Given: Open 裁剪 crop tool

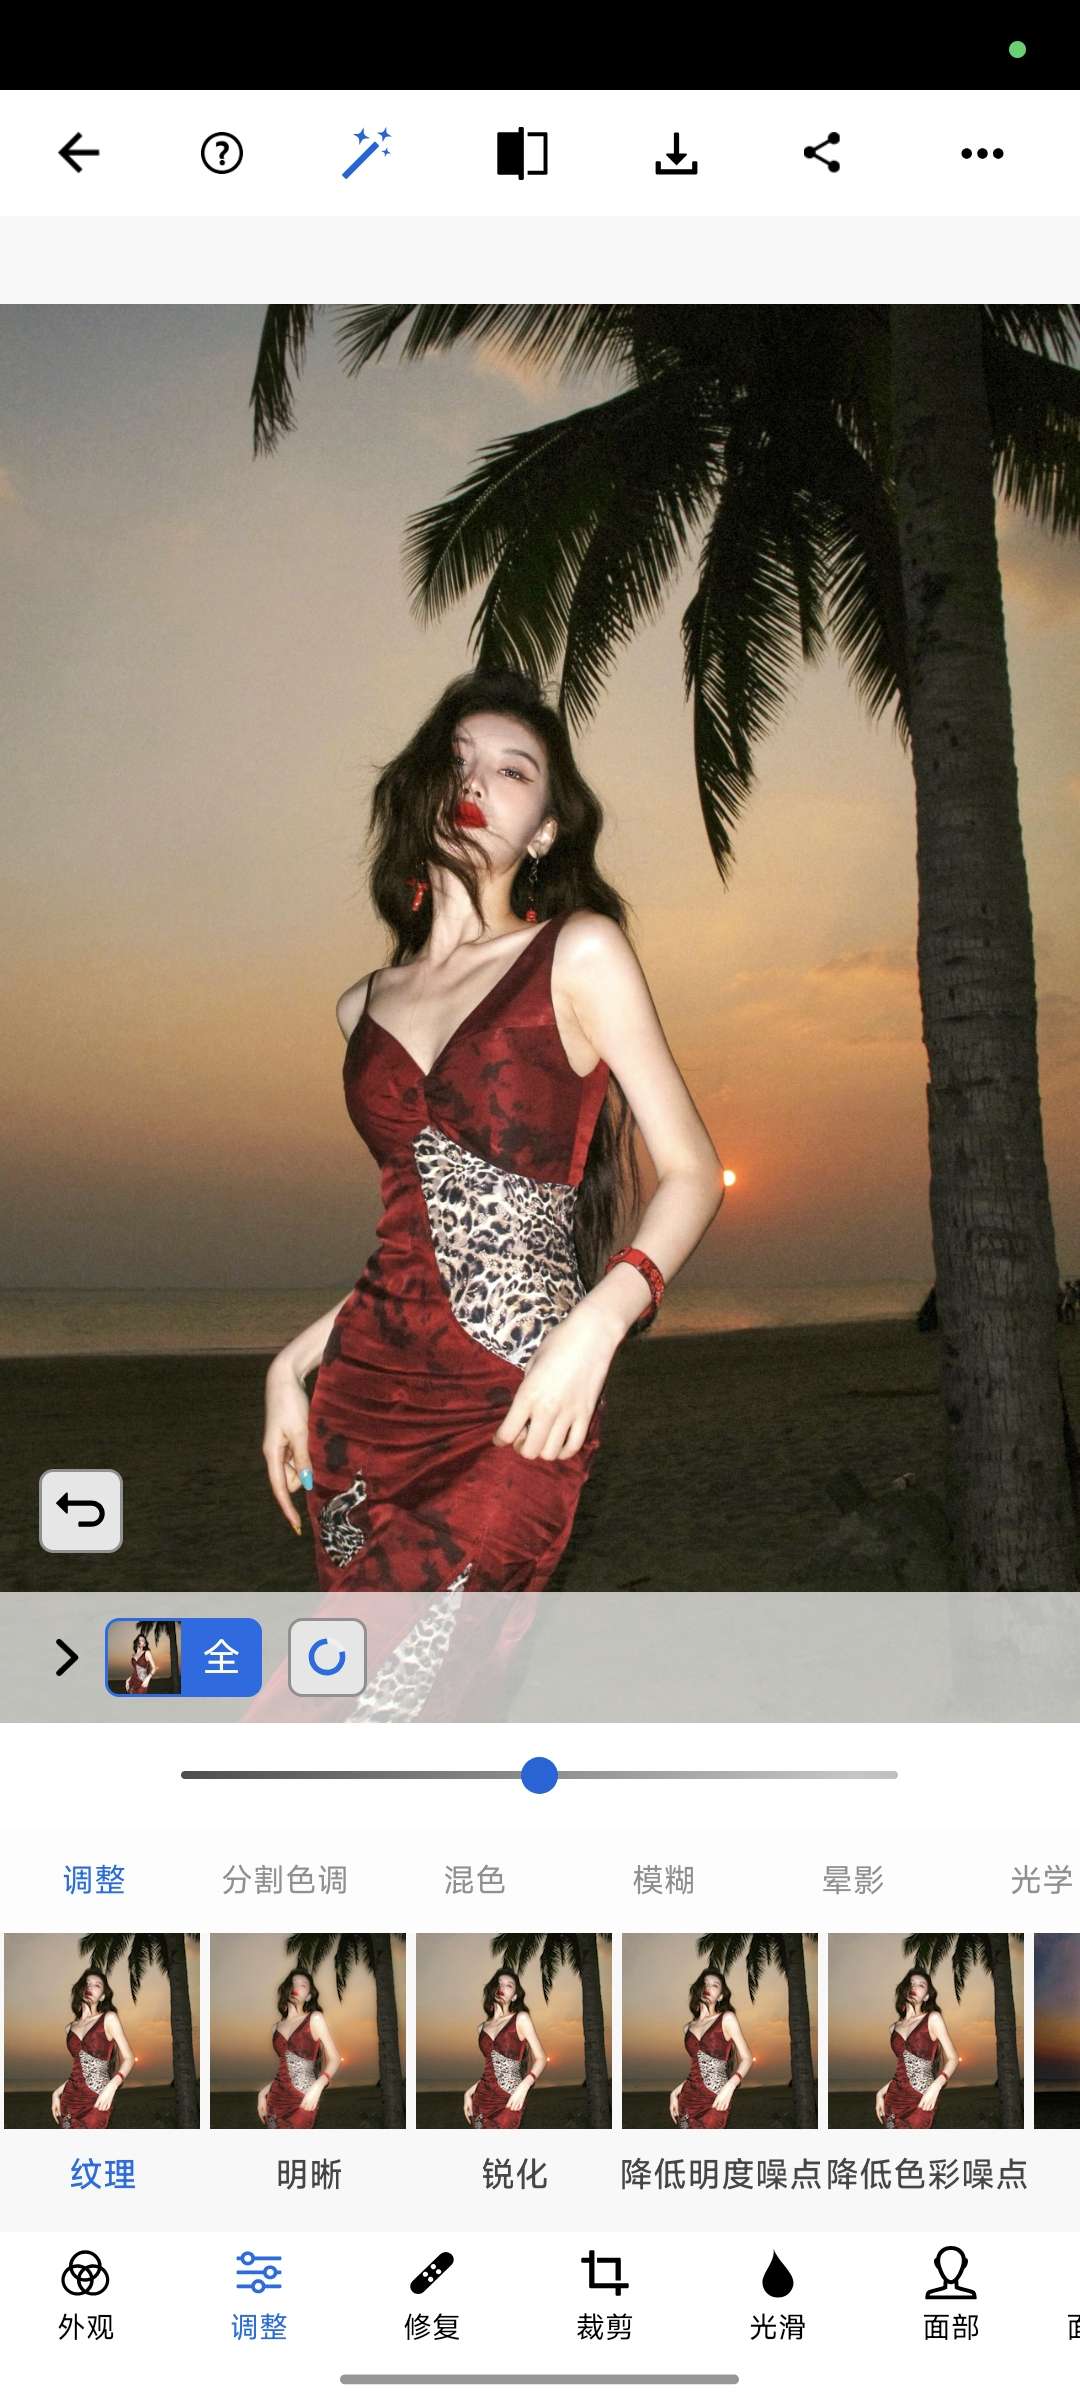Looking at the screenshot, I should (x=605, y=2295).
